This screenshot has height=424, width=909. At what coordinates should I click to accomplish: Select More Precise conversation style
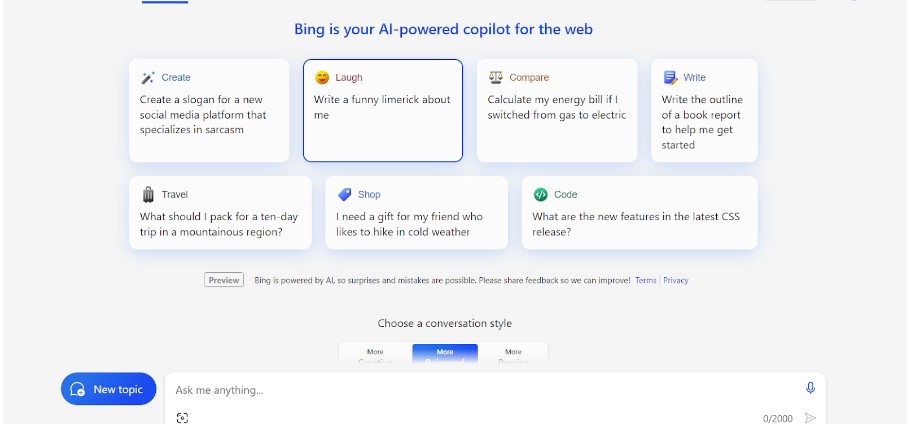pyautogui.click(x=513, y=354)
